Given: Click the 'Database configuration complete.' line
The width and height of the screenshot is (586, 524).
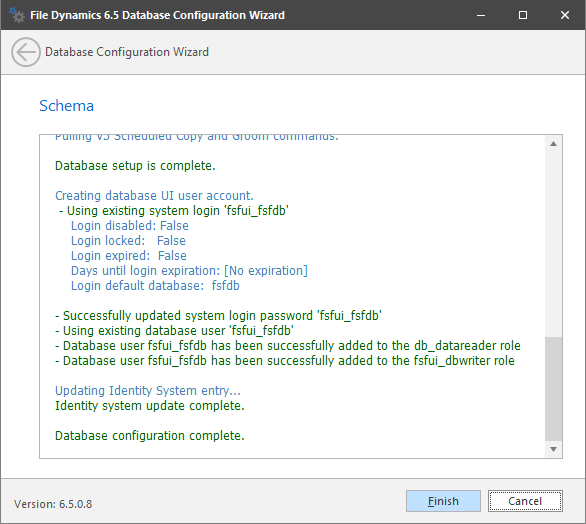Looking at the screenshot, I should (x=149, y=435).
